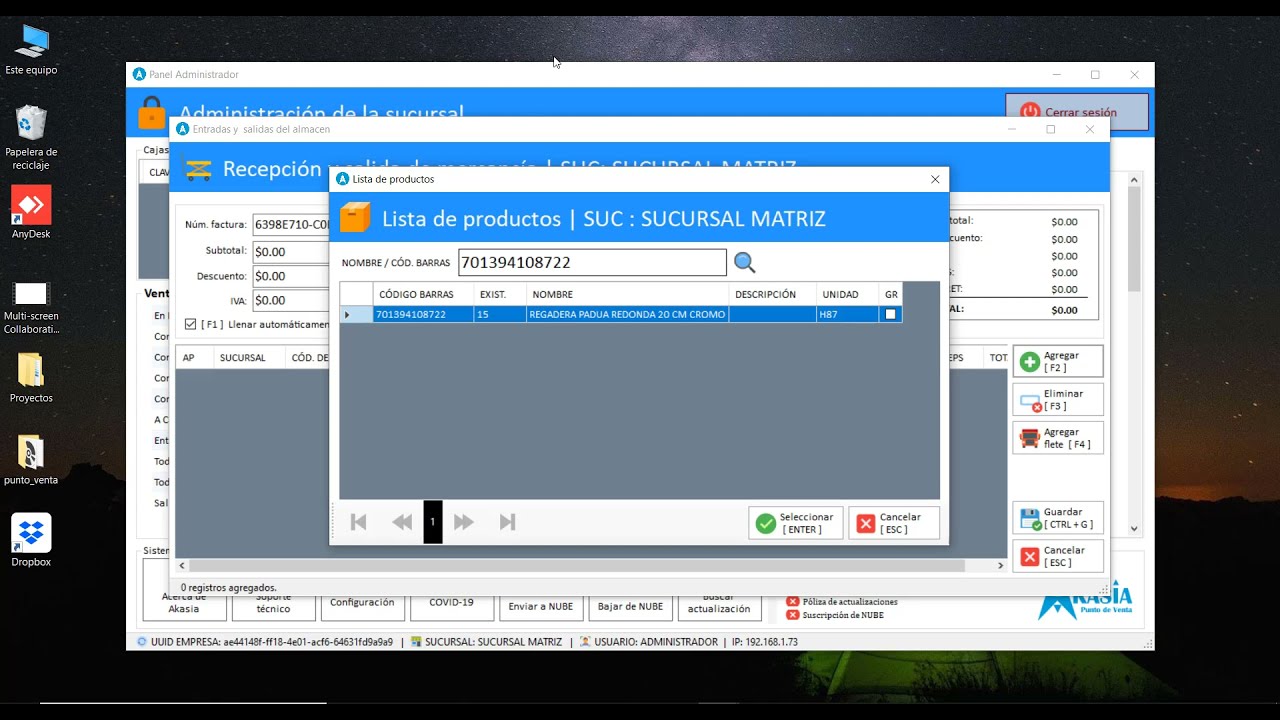Open AnyDesk desktop shortcut
This screenshot has height=720, width=1280.
click(31, 213)
